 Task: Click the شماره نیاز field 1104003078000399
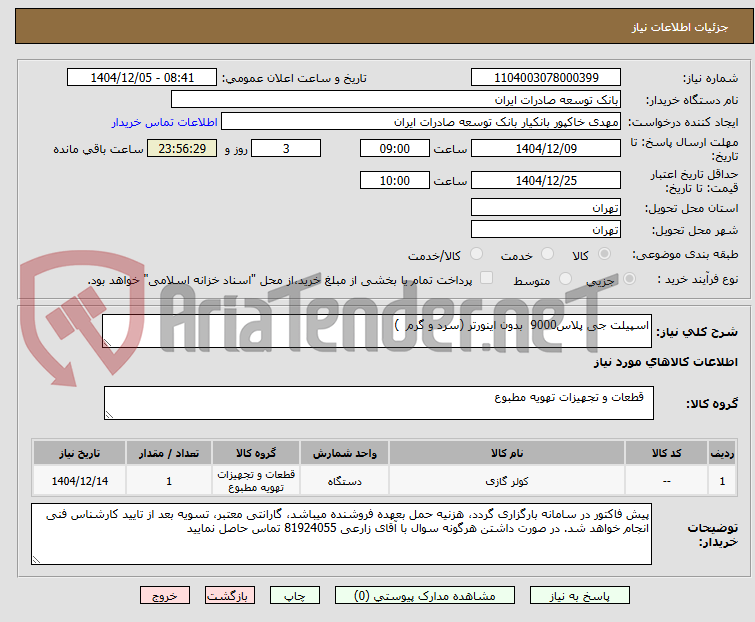pos(546,78)
